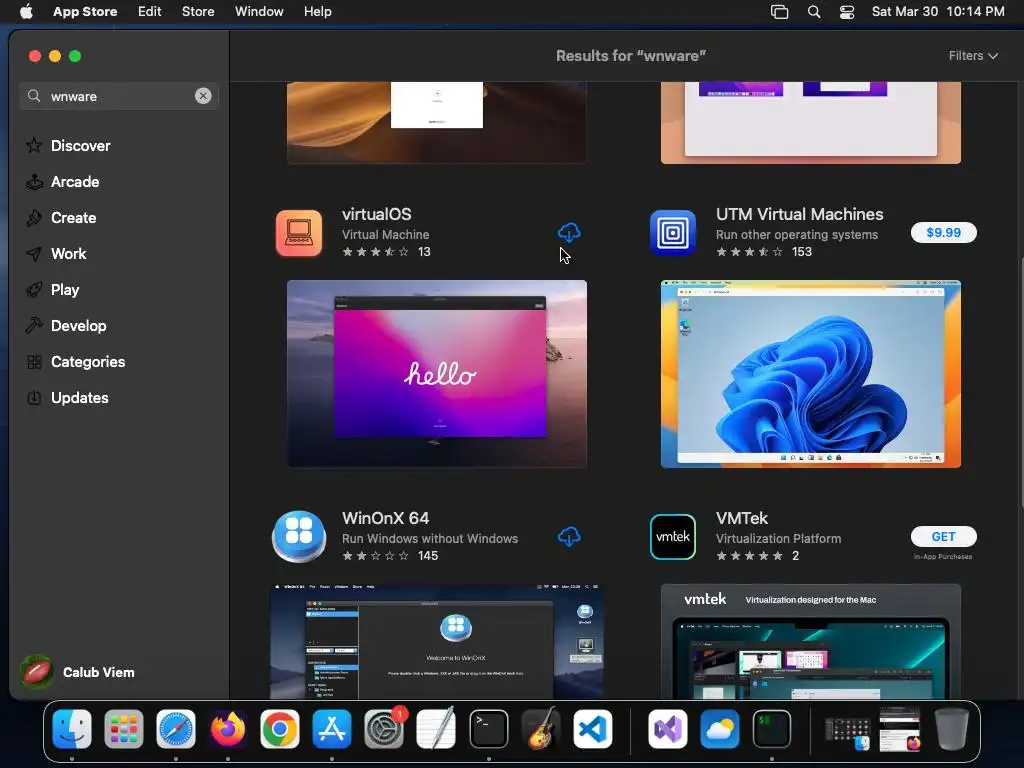Viewport: 1024px width, 768px height.
Task: Click In-App Purchases label under GET
Action: [x=943, y=557]
